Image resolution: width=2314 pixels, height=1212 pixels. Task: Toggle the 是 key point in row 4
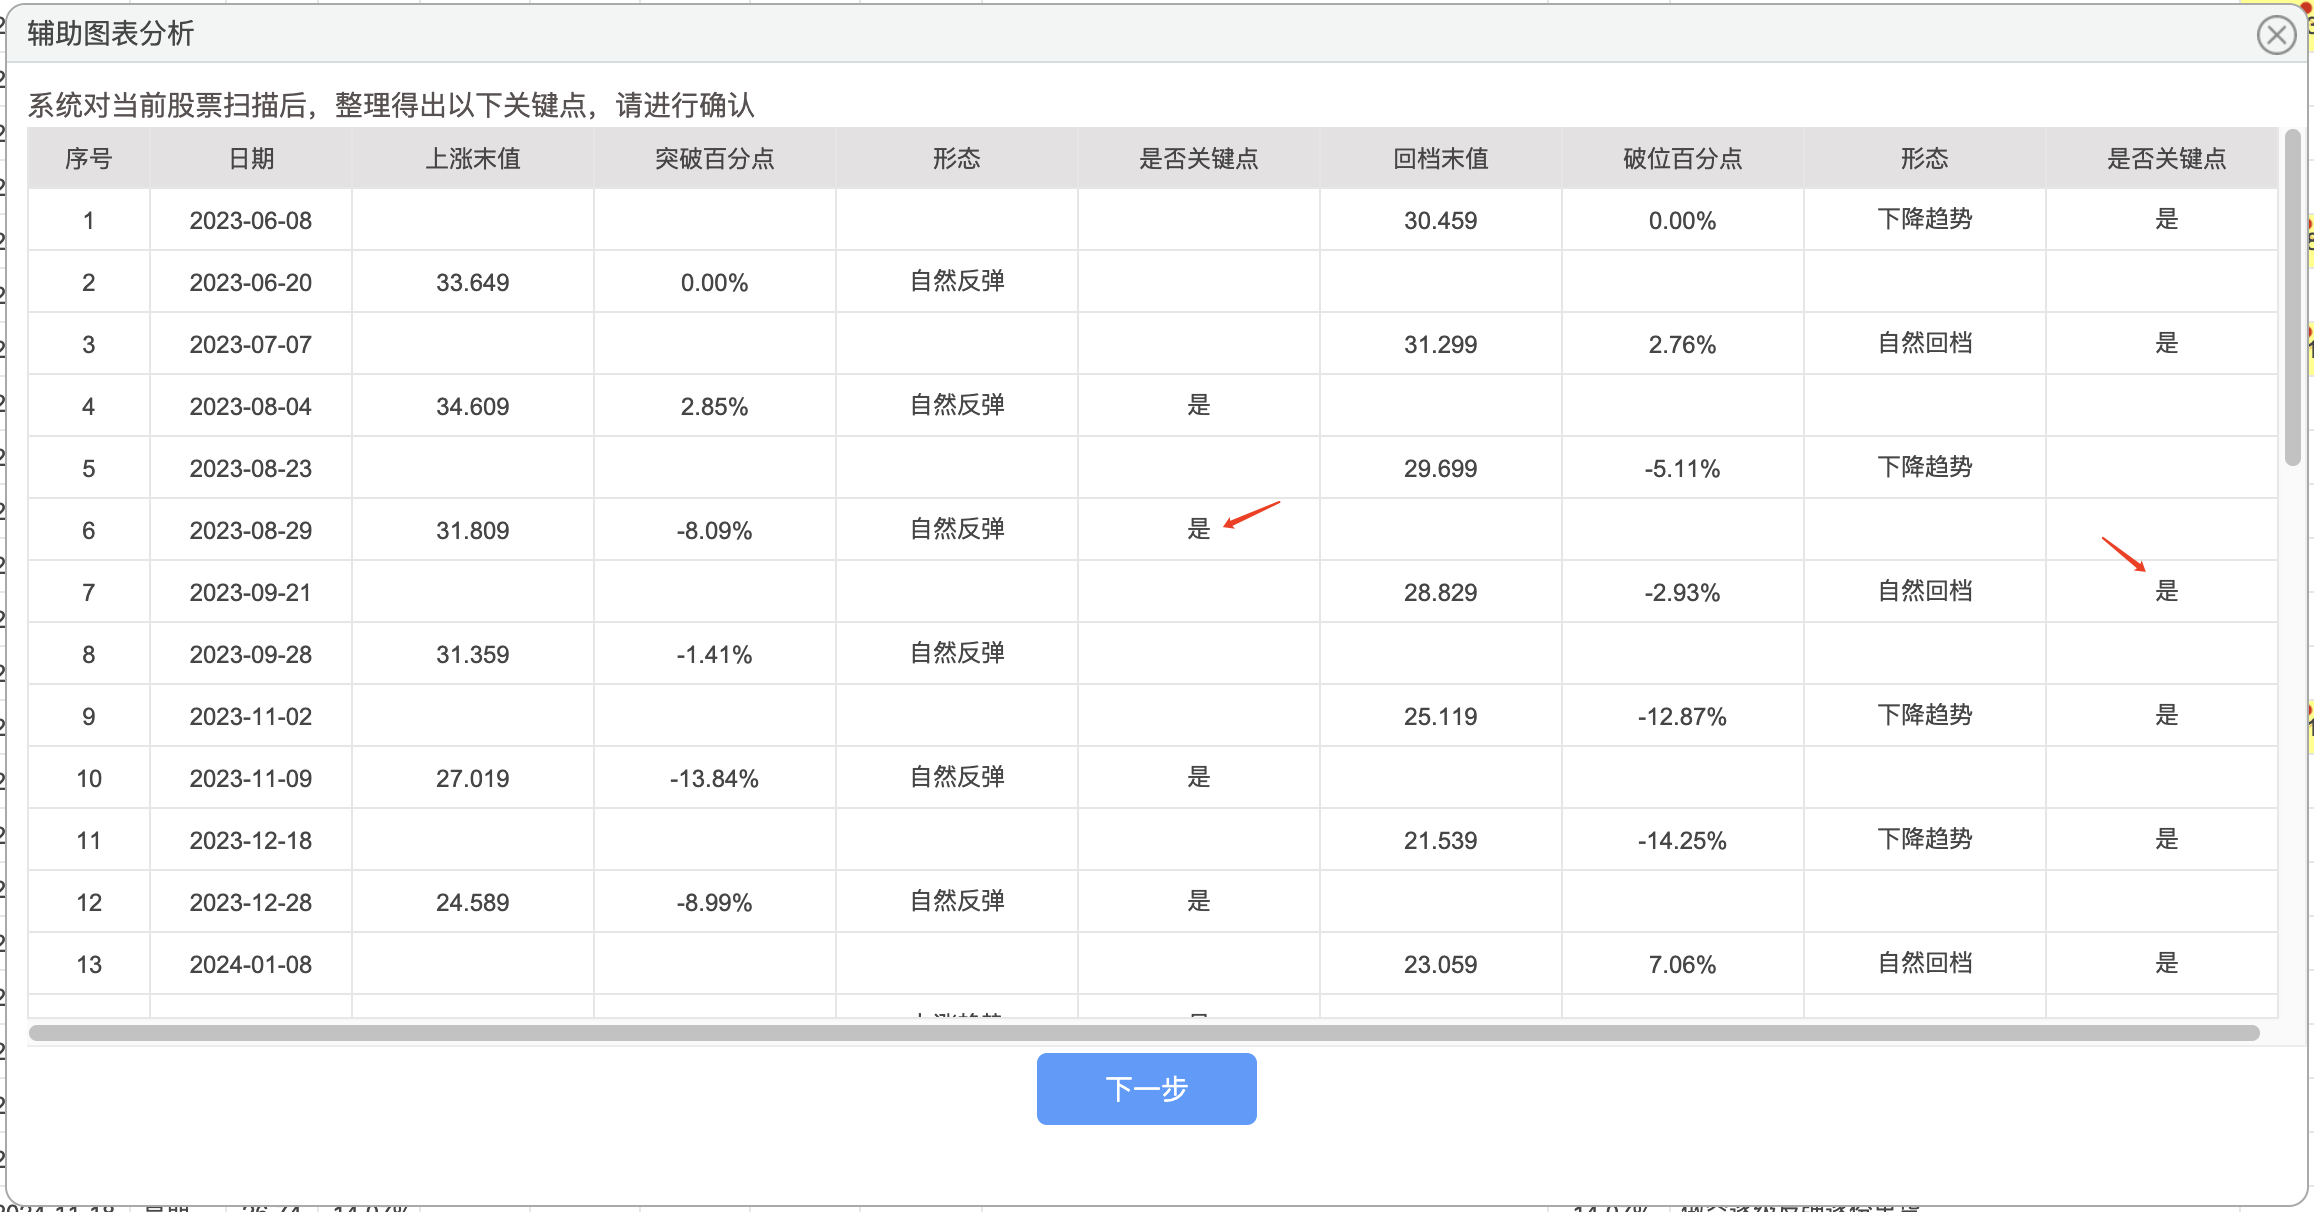(1198, 405)
